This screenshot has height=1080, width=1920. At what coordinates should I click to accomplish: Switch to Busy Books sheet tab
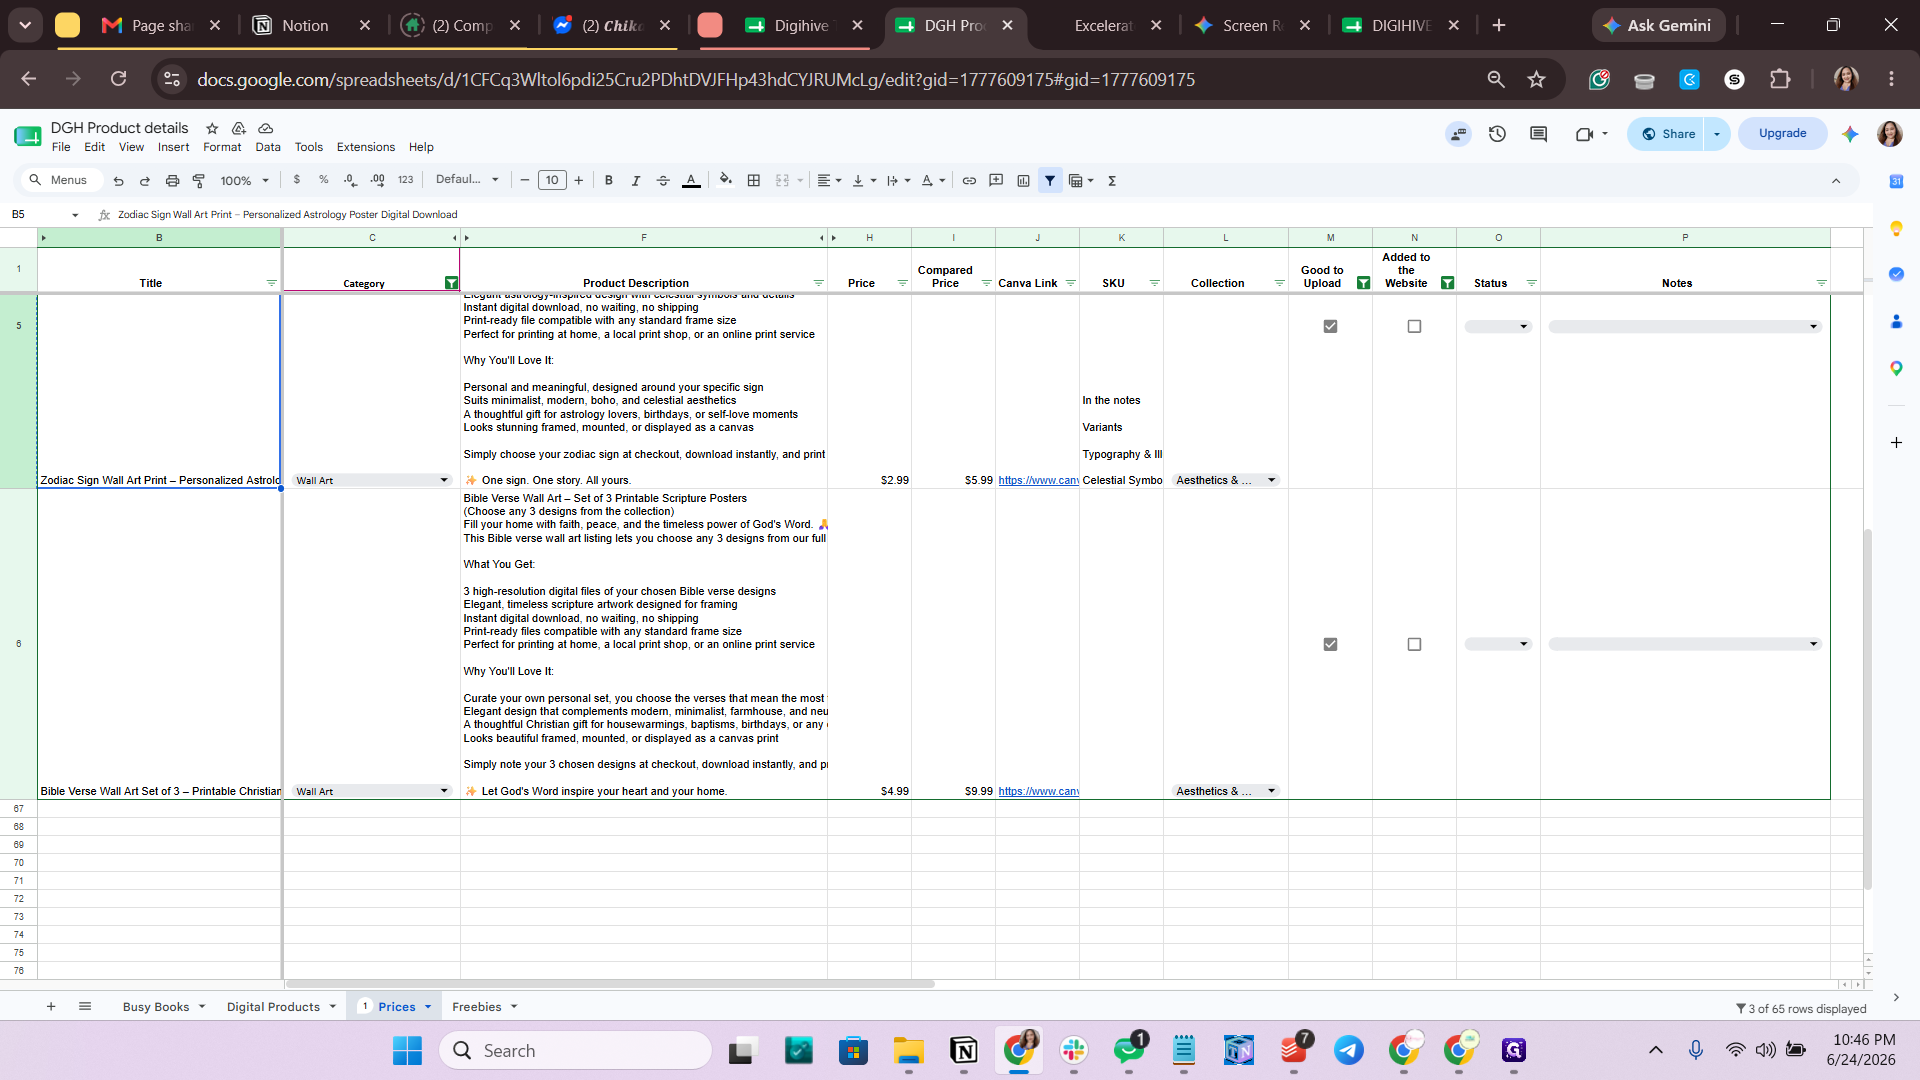click(156, 1007)
